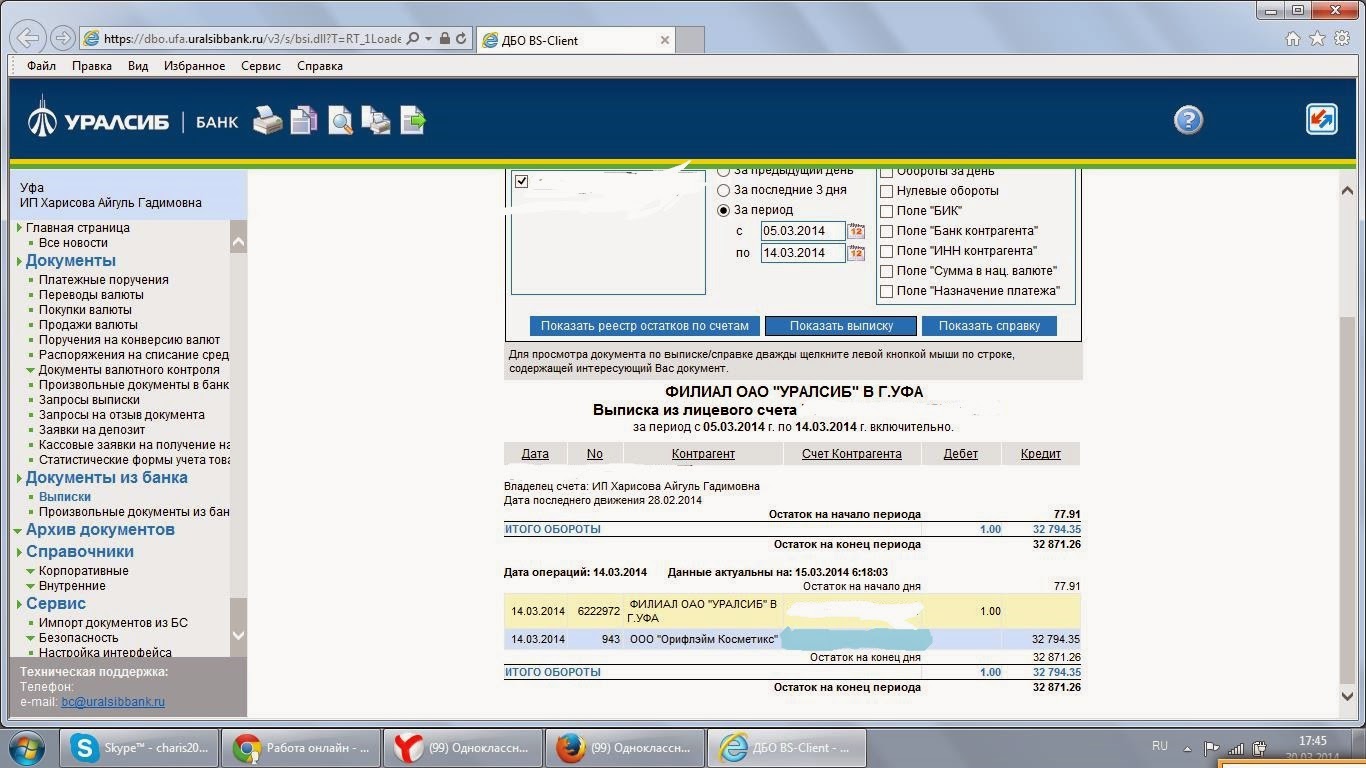Open the document preview magnifier icon
The width and height of the screenshot is (1366, 768).
340,120
